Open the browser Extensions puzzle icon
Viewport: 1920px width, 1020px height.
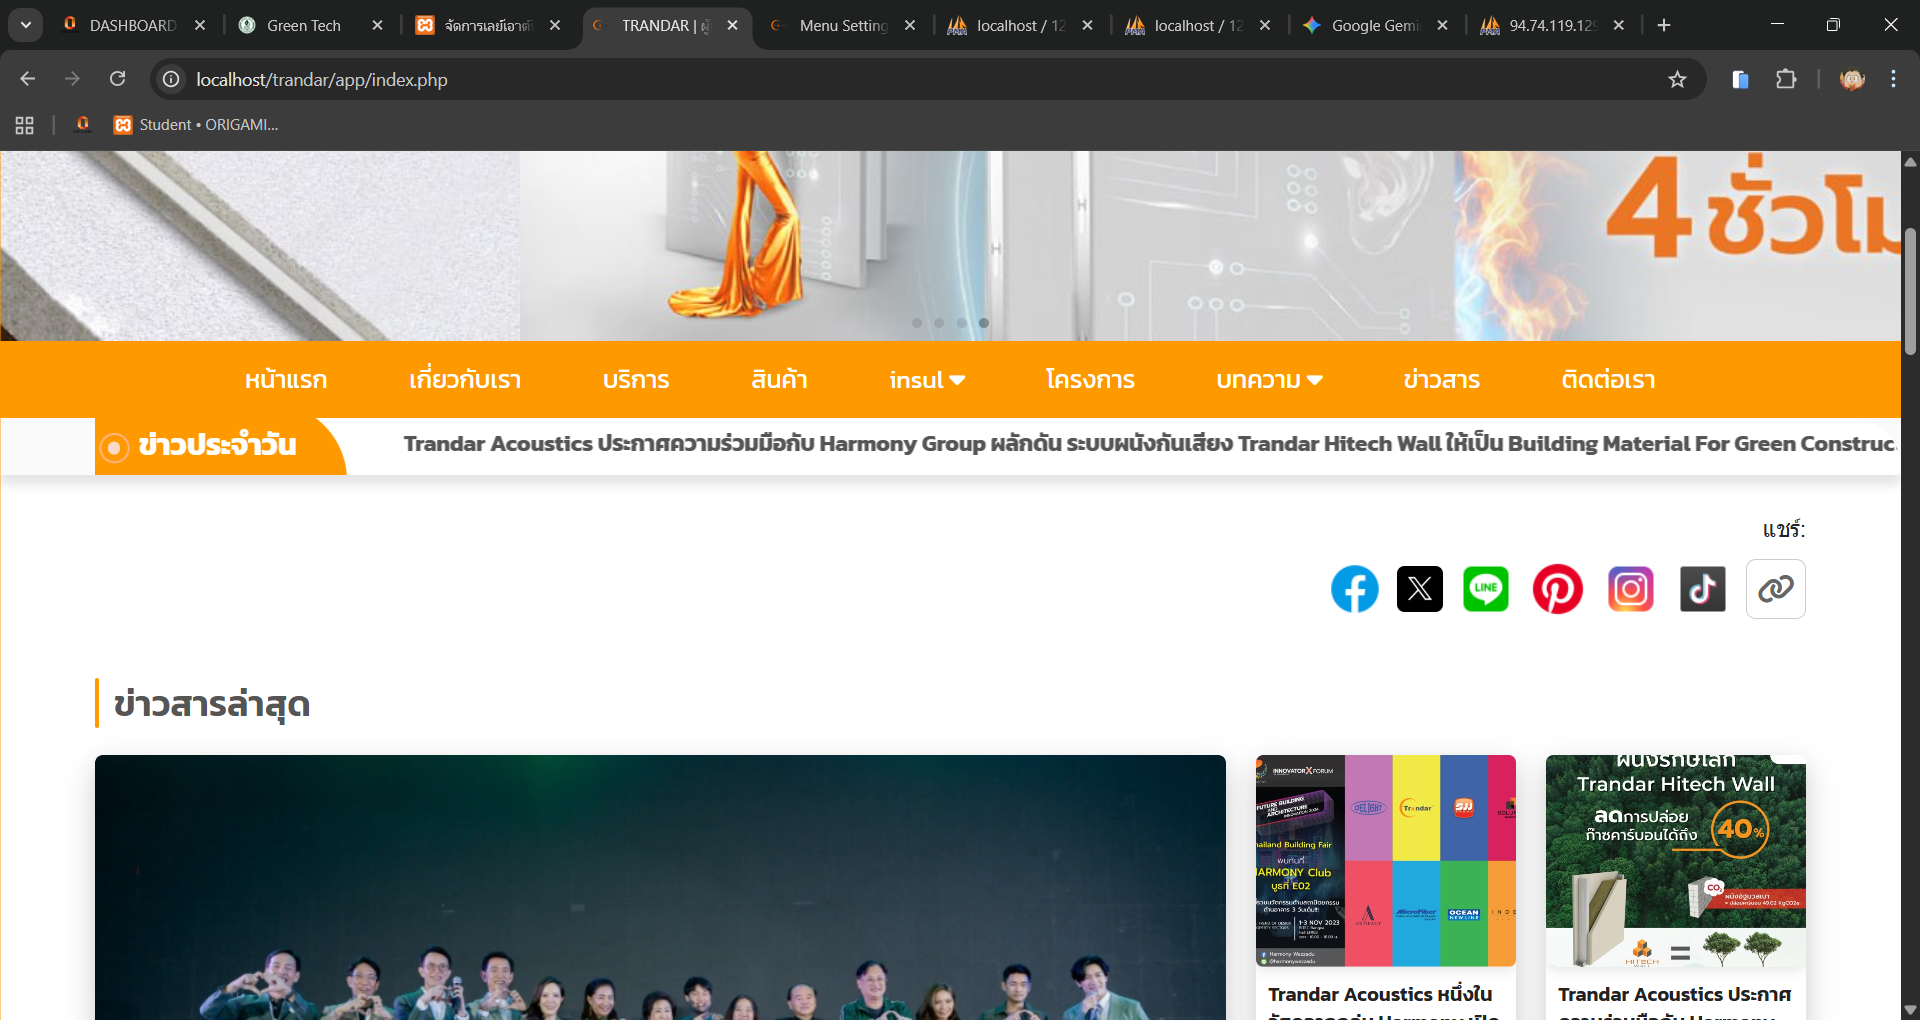(x=1786, y=80)
